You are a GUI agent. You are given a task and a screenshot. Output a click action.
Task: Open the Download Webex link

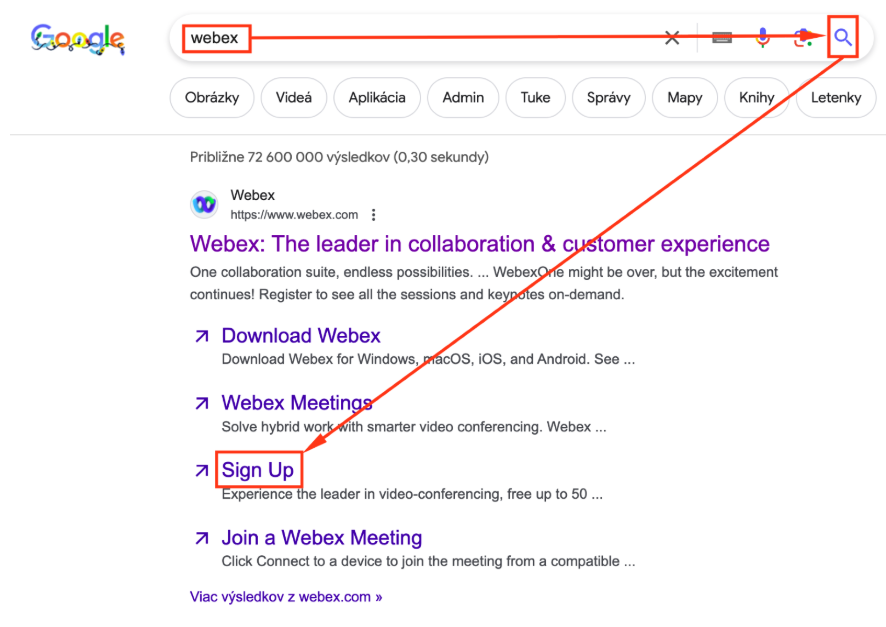301,336
